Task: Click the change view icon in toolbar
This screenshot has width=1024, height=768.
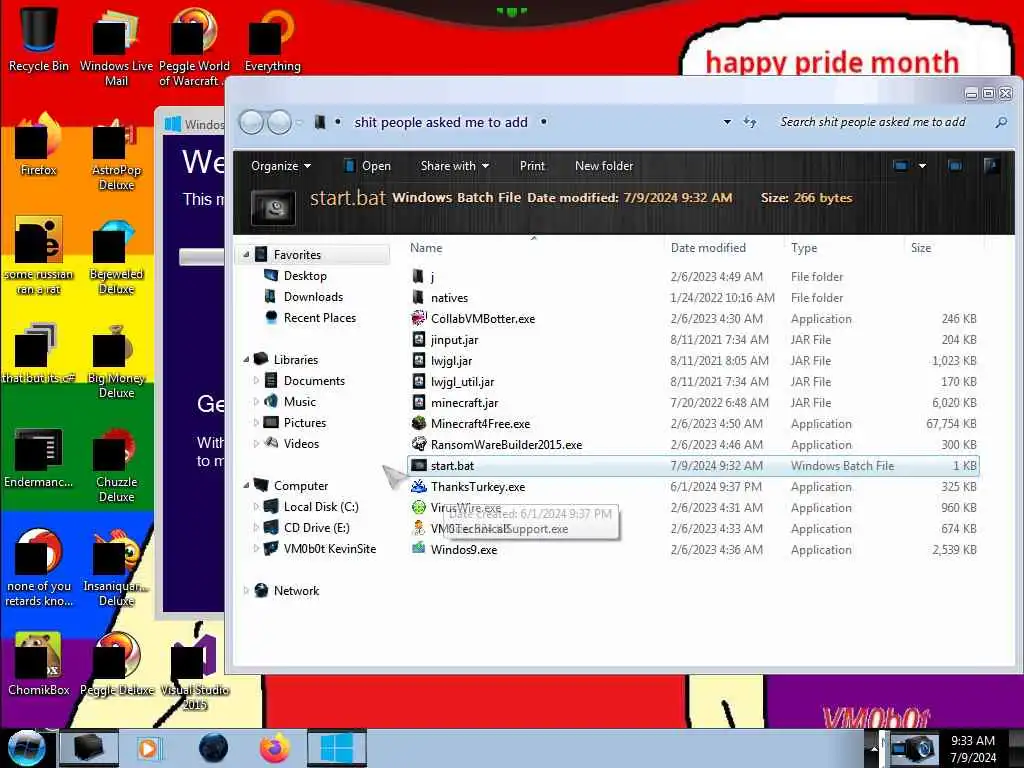Action: (901, 166)
